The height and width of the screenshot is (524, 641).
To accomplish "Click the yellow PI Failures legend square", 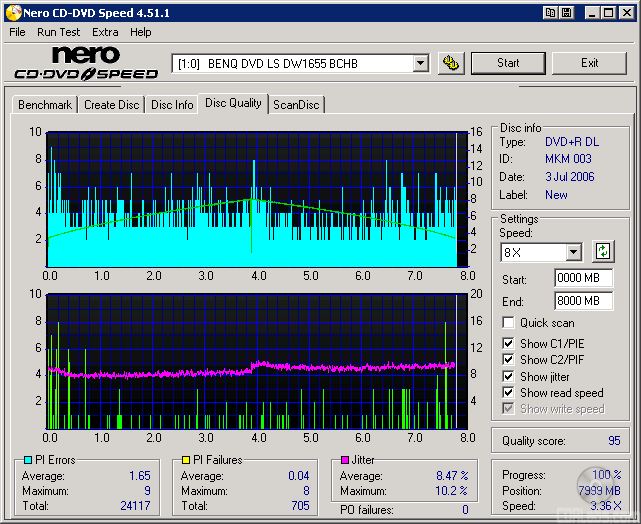I will 184,460.
